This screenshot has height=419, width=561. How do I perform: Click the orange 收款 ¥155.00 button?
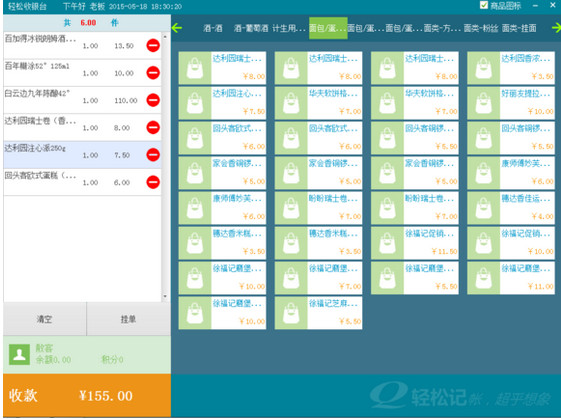[x=87, y=395]
